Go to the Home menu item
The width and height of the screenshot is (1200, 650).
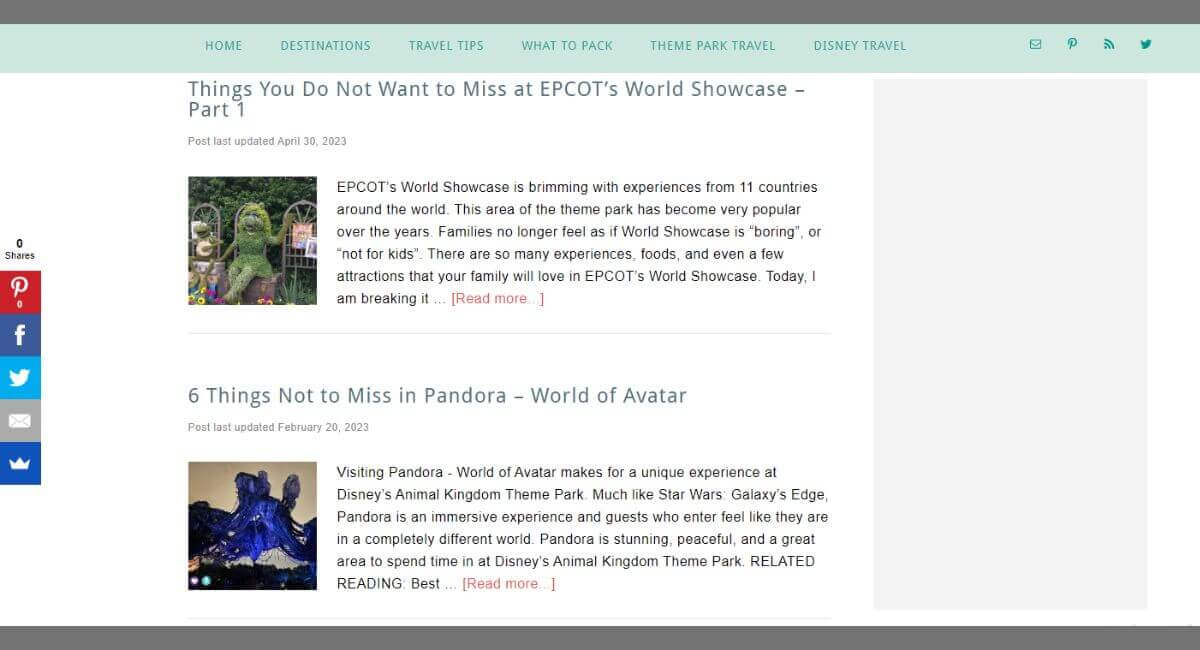[x=224, y=45]
